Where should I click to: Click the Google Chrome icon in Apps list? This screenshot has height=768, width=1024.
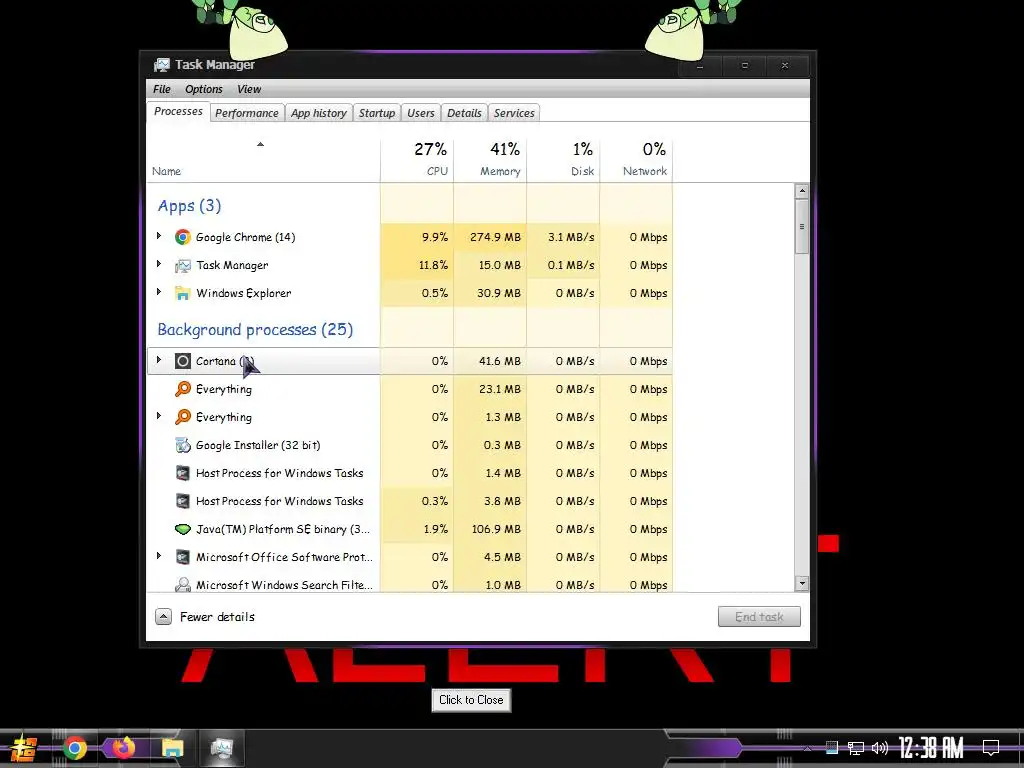183,237
